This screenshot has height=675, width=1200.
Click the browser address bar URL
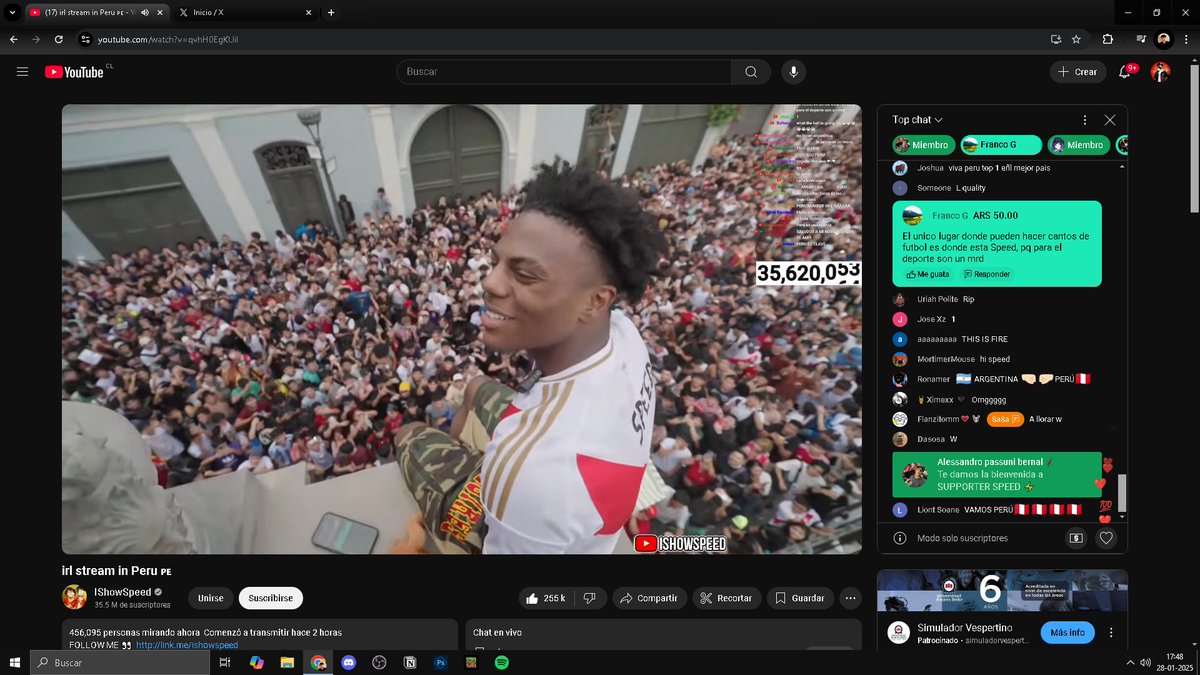point(168,39)
